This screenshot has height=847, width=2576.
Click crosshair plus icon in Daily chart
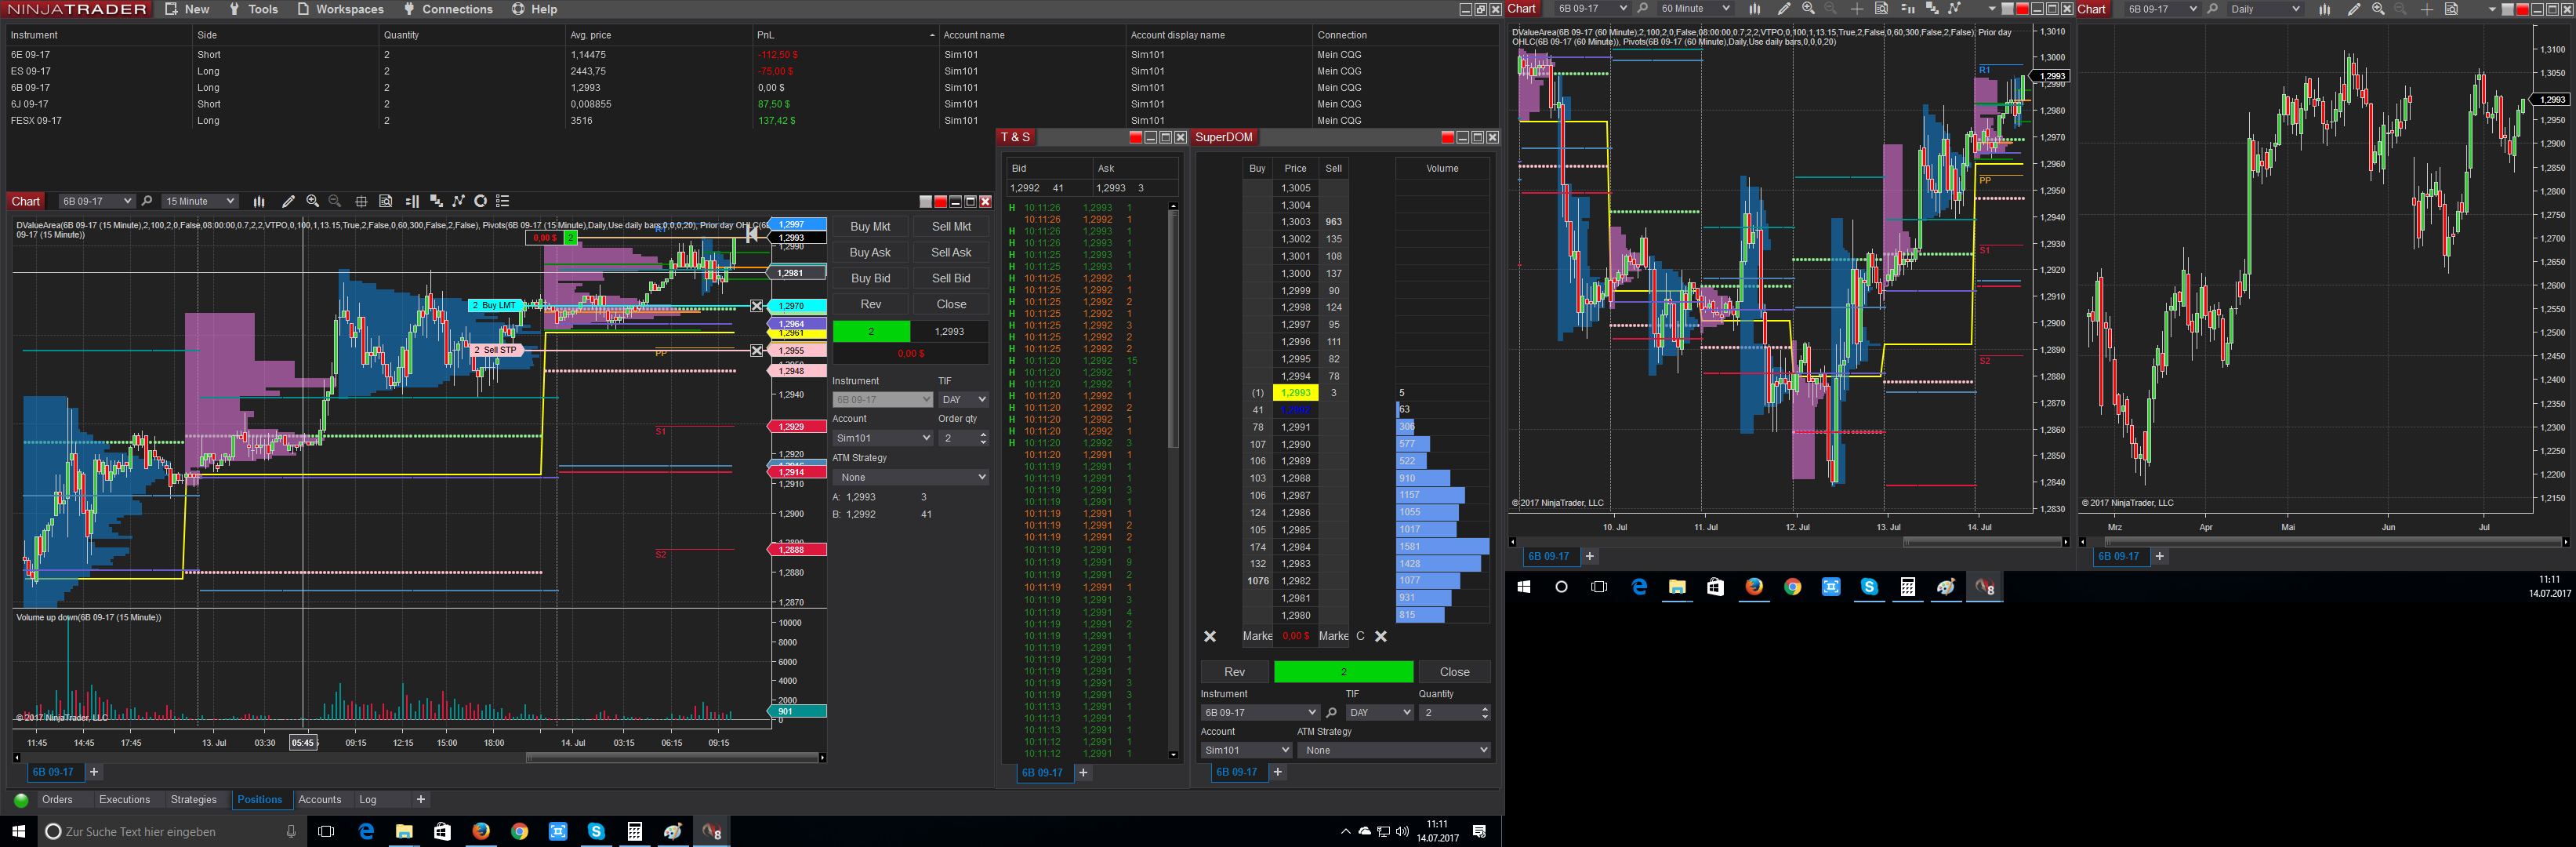2427,9
